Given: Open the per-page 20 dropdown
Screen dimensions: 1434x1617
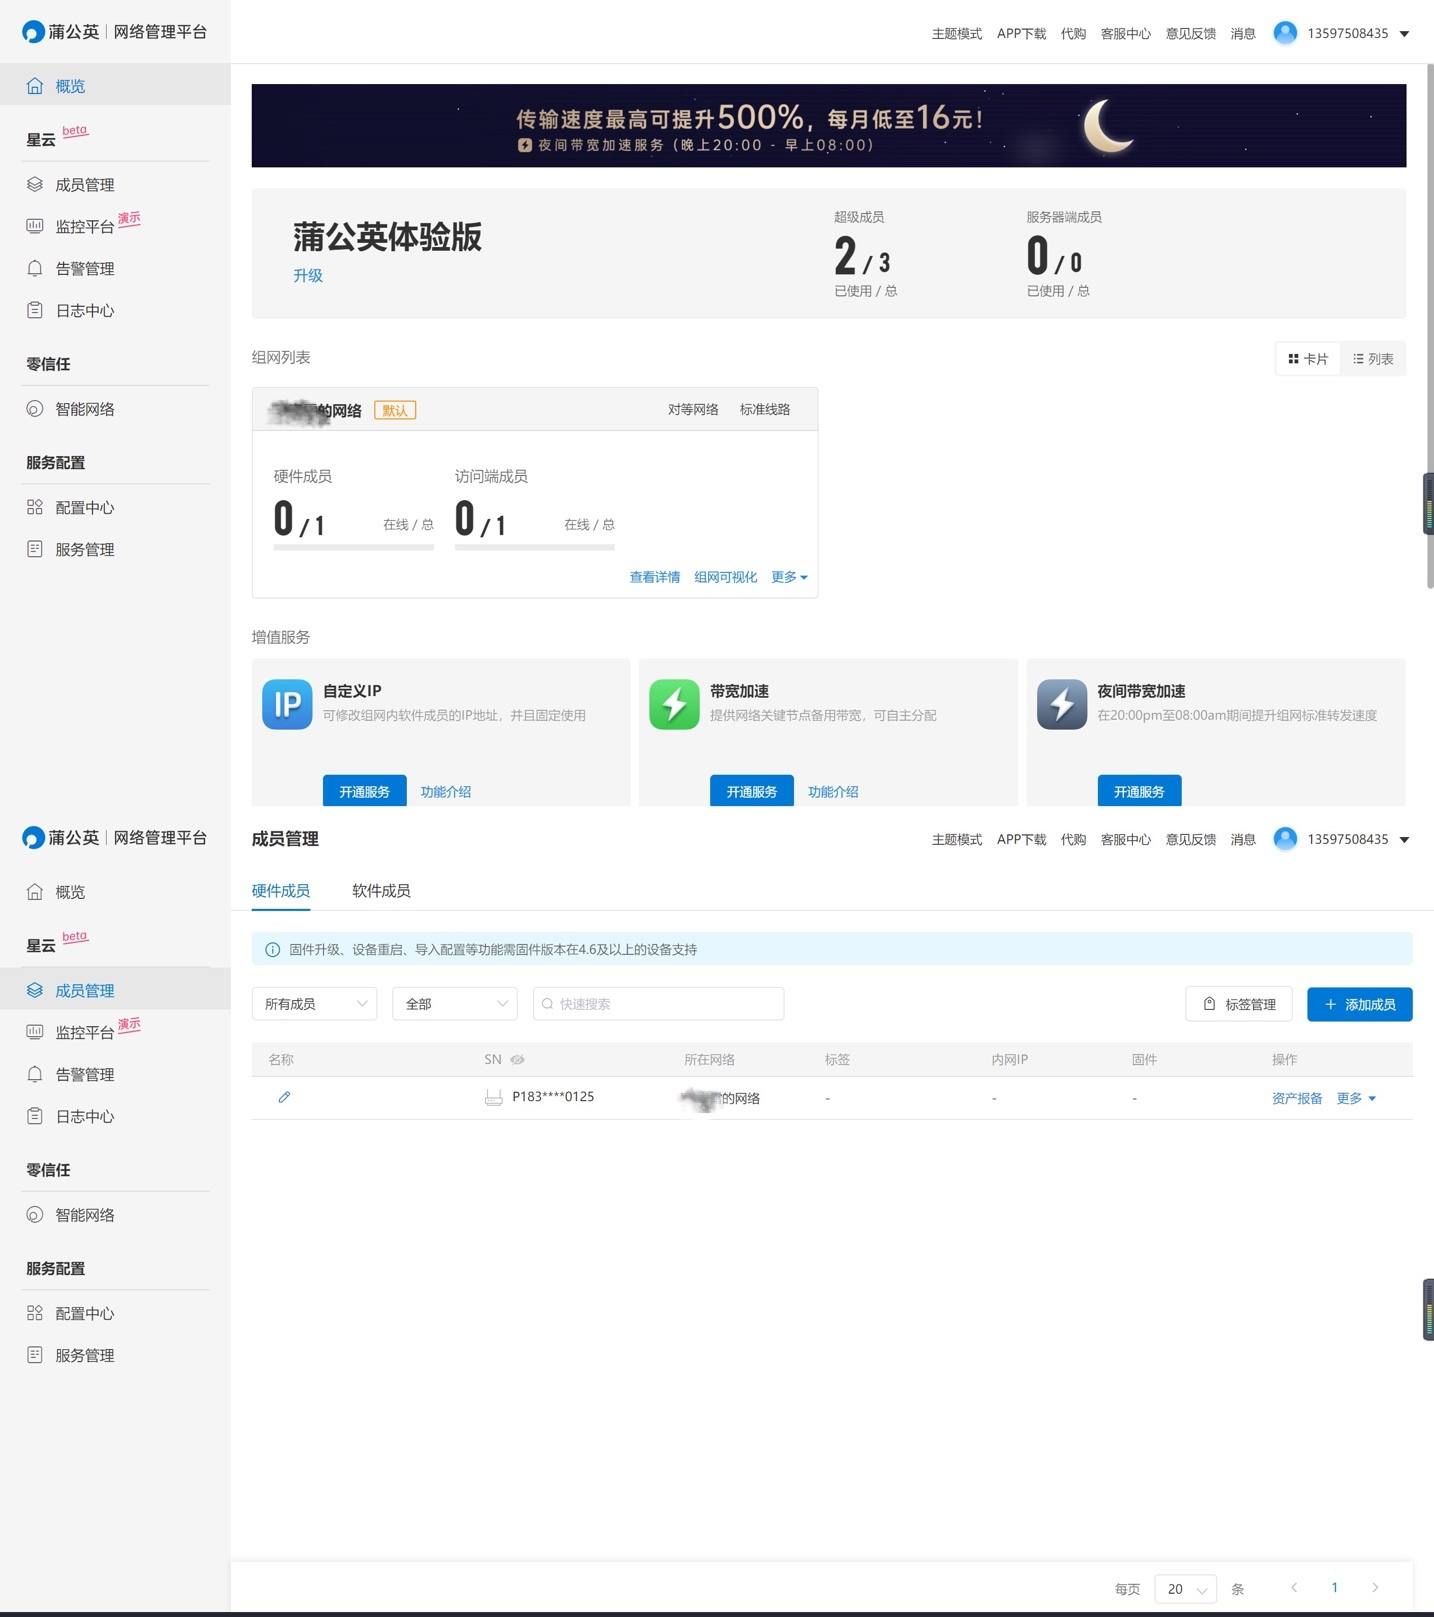Looking at the screenshot, I should tap(1185, 1589).
